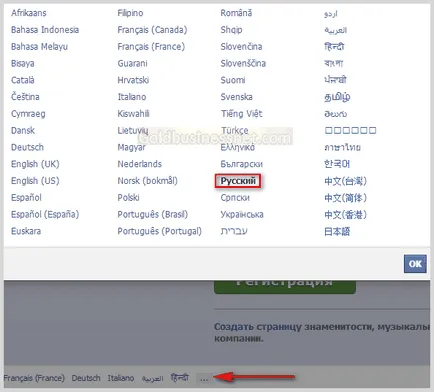Click Italiano in the page footer

tap(121, 378)
